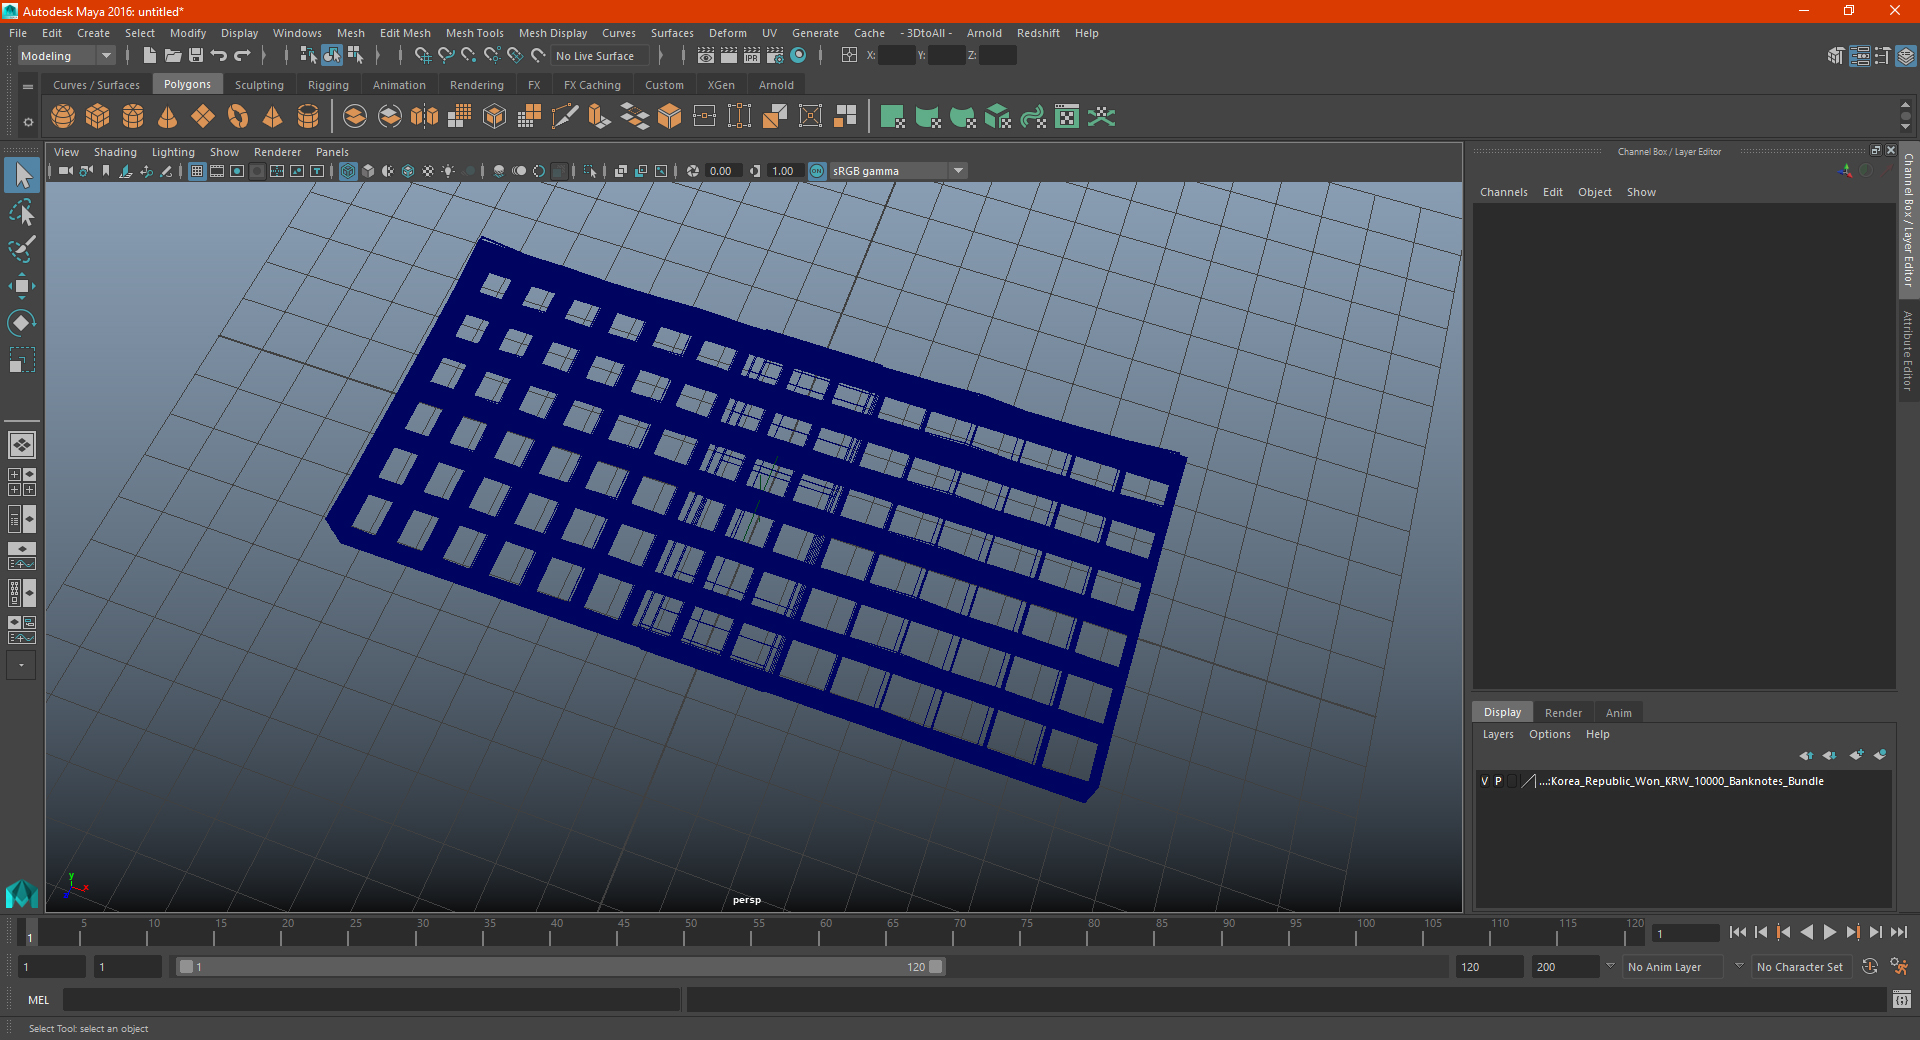Image resolution: width=1920 pixels, height=1040 pixels.
Task: Toggle color management ON button
Action: click(x=817, y=171)
